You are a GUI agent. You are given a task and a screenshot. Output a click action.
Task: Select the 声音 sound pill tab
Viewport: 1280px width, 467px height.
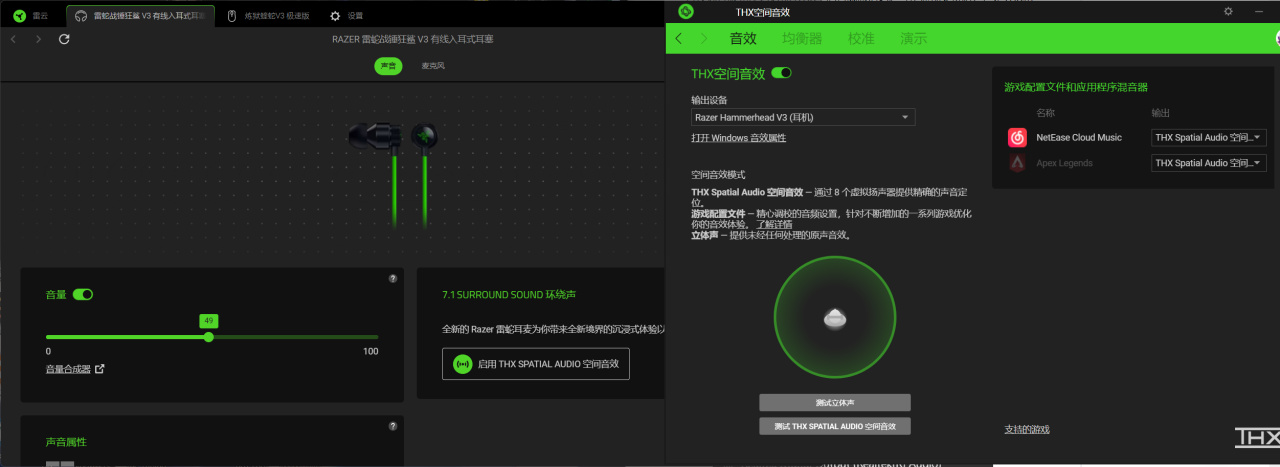(388, 66)
